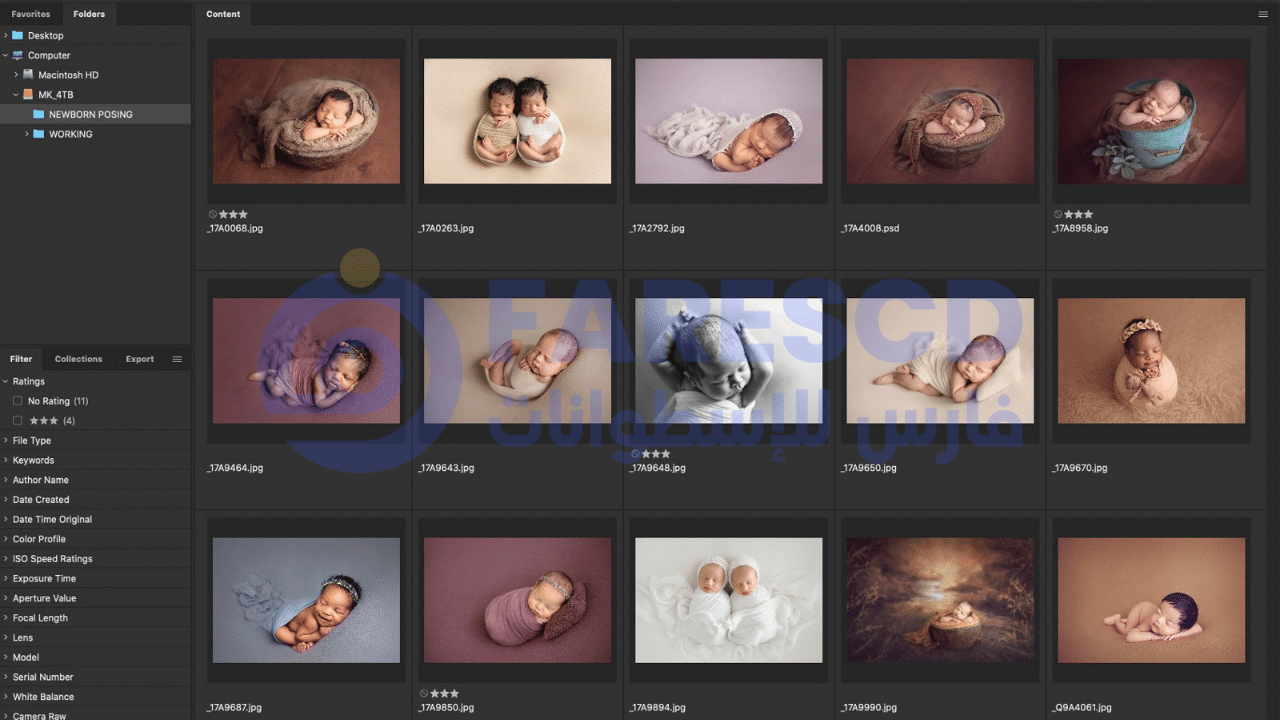Expand the Author Name filter section
1280x720 pixels.
[6, 480]
